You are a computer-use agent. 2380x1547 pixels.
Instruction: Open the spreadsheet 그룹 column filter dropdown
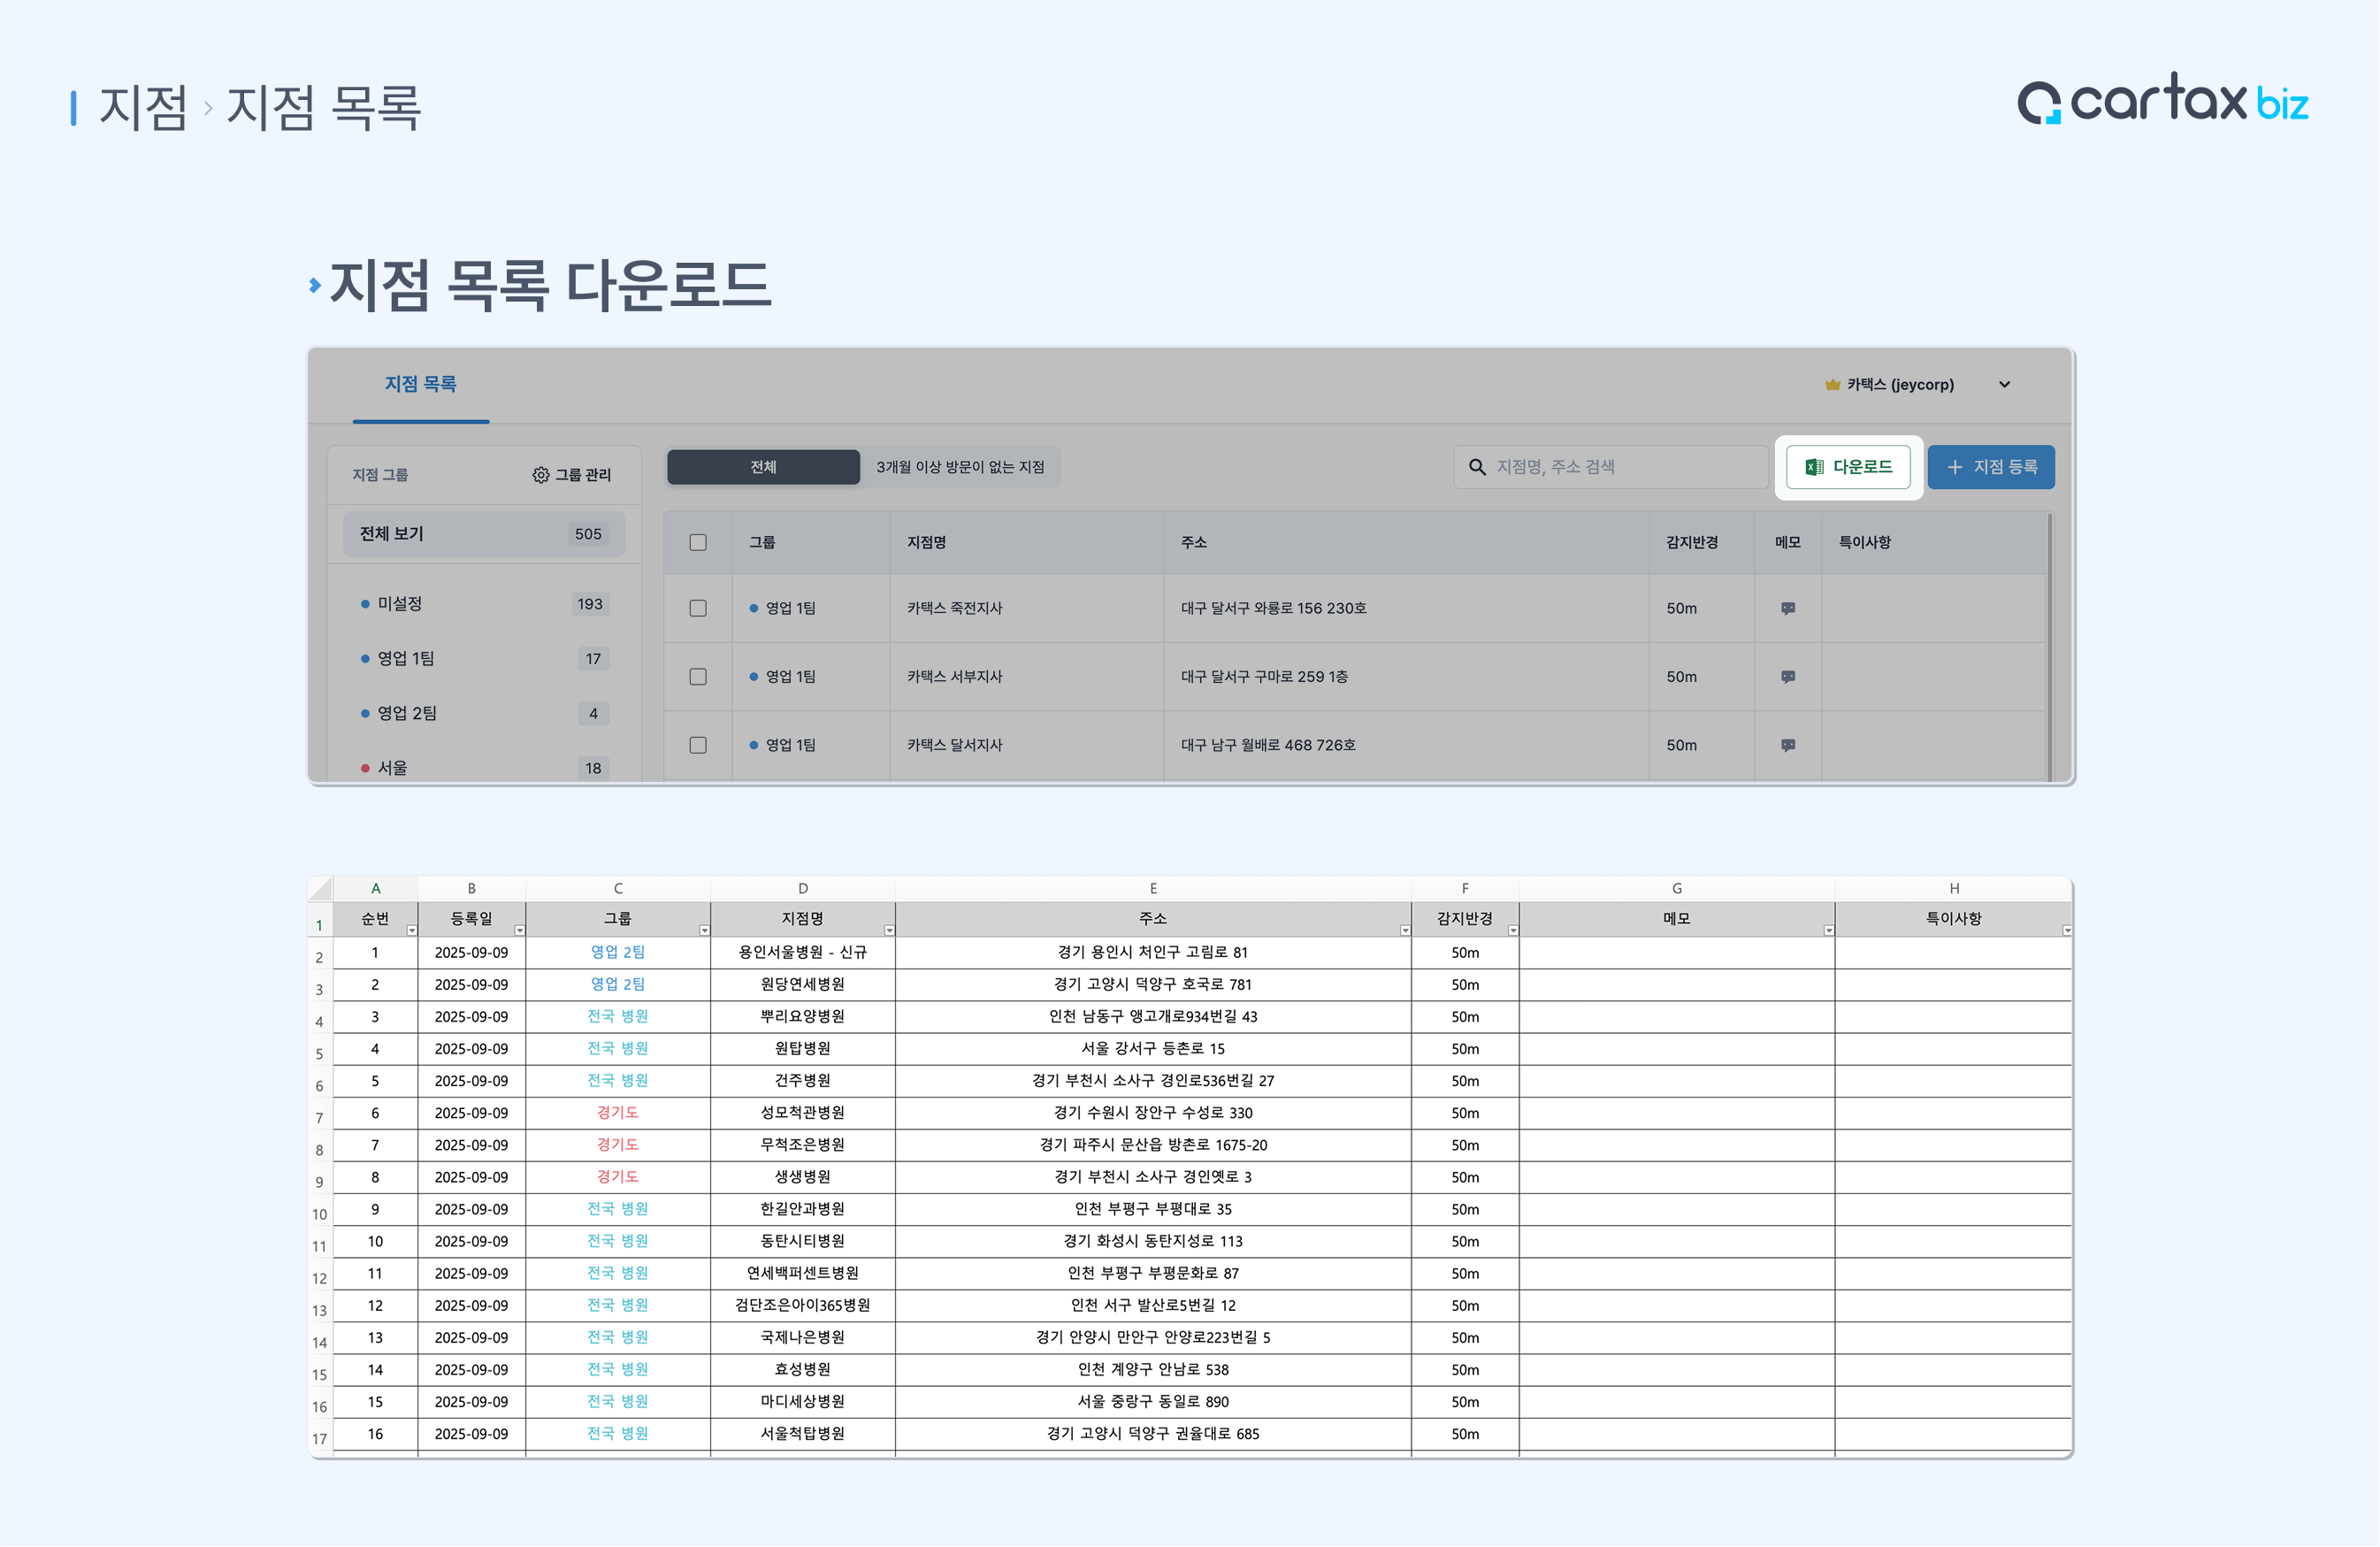click(x=704, y=931)
